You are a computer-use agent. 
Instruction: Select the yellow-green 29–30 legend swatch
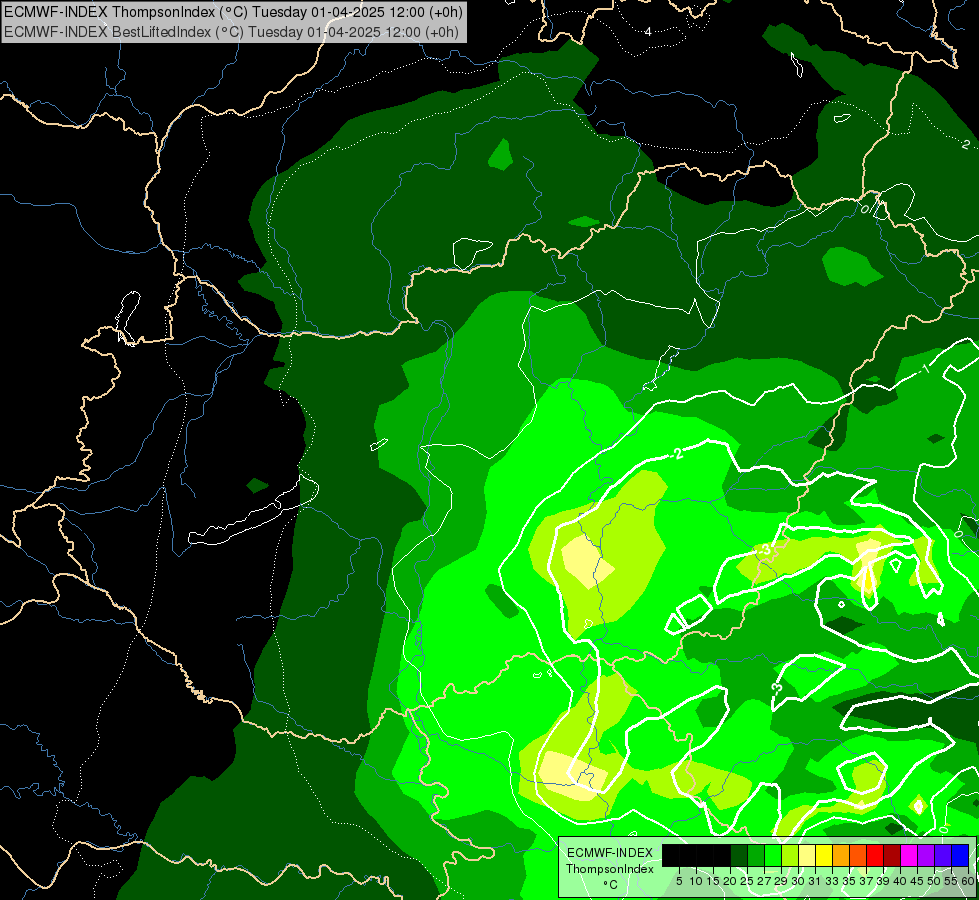click(790, 855)
